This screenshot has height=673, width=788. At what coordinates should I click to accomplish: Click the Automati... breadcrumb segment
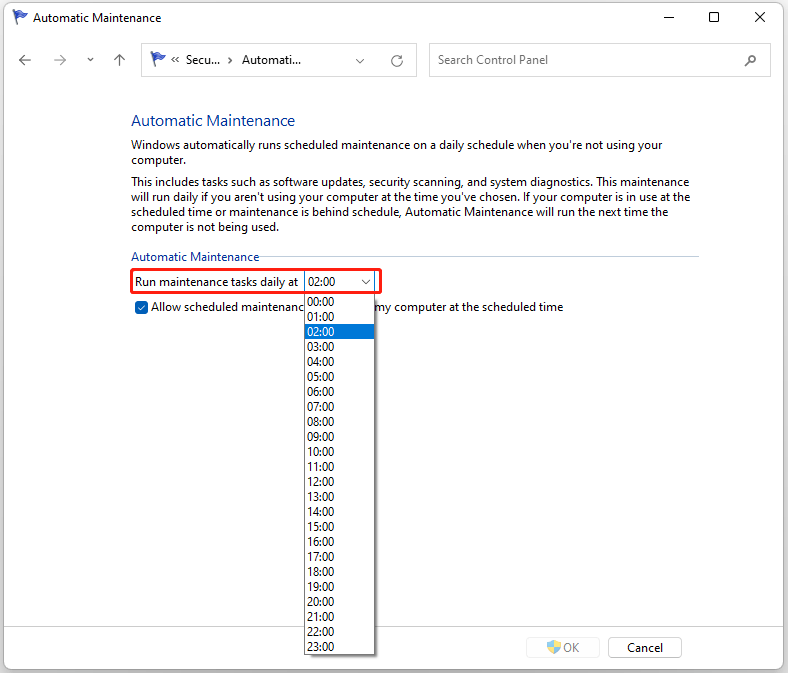(271, 60)
